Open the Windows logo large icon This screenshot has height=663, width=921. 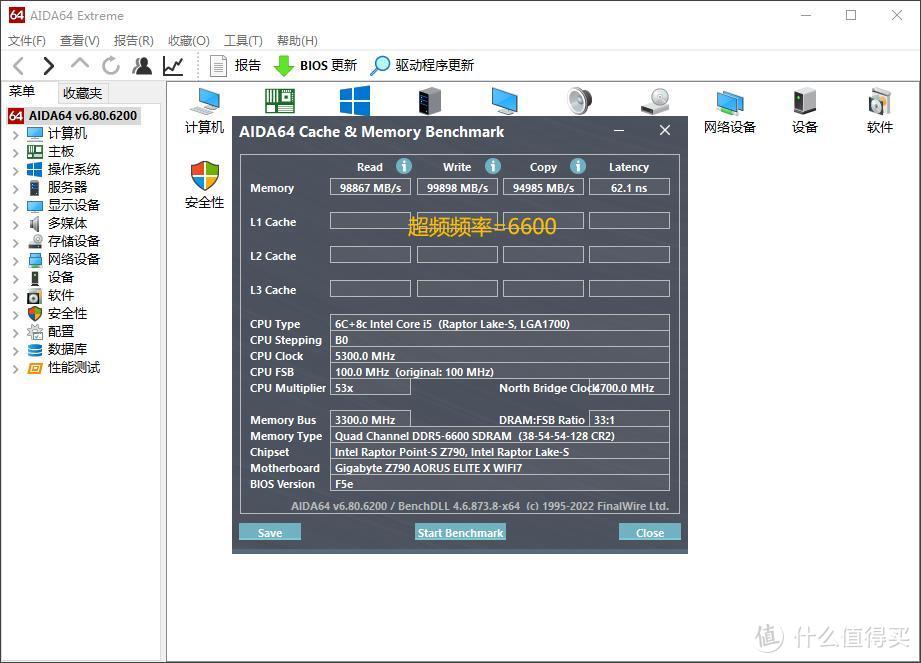click(x=355, y=100)
